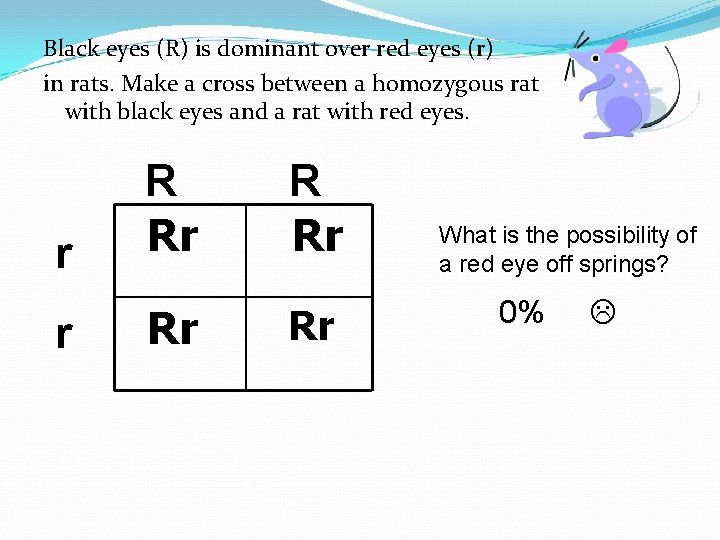Click the 'a red eye off springs?' line
This screenshot has height=540, width=720.
553,264
